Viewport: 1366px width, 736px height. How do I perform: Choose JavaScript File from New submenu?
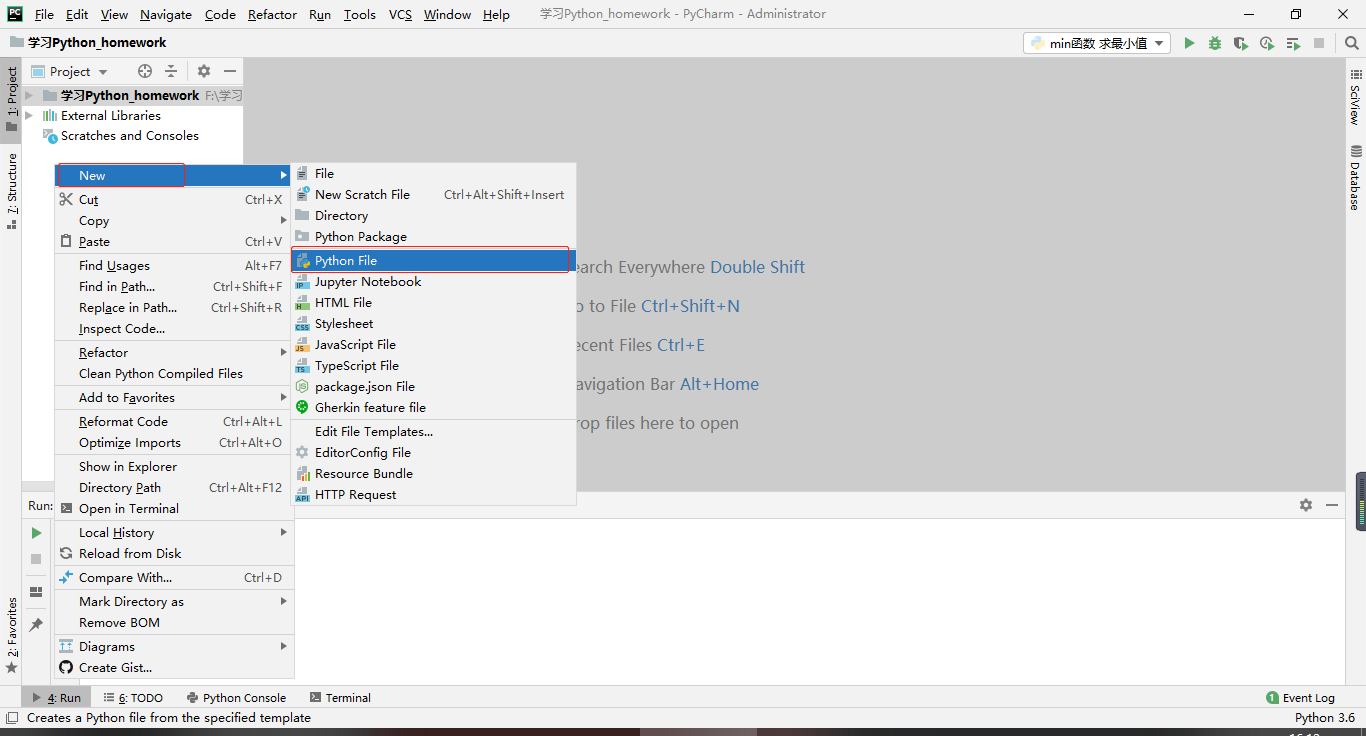[433, 345]
